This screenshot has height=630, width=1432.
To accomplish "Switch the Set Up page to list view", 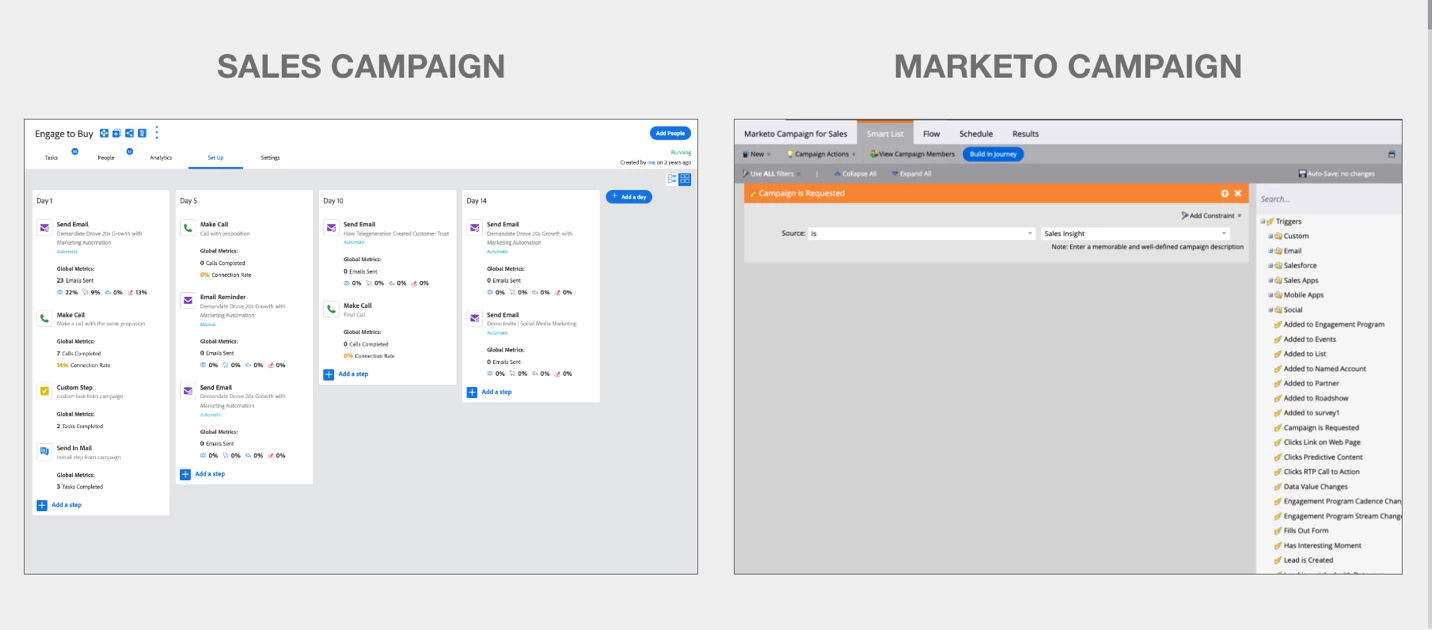I will click(x=672, y=179).
